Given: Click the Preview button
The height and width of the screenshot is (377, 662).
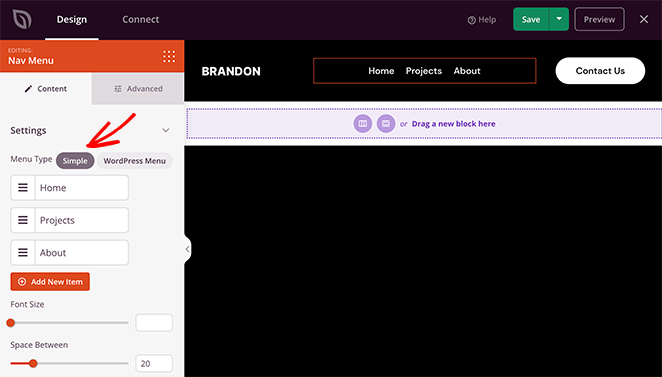Looking at the screenshot, I should click(x=599, y=19).
